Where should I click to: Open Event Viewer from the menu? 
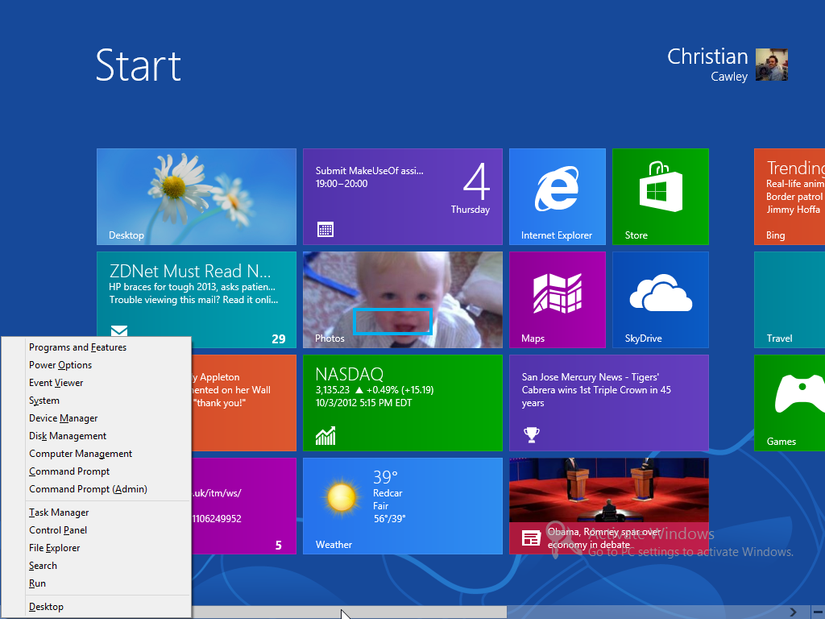coord(56,383)
